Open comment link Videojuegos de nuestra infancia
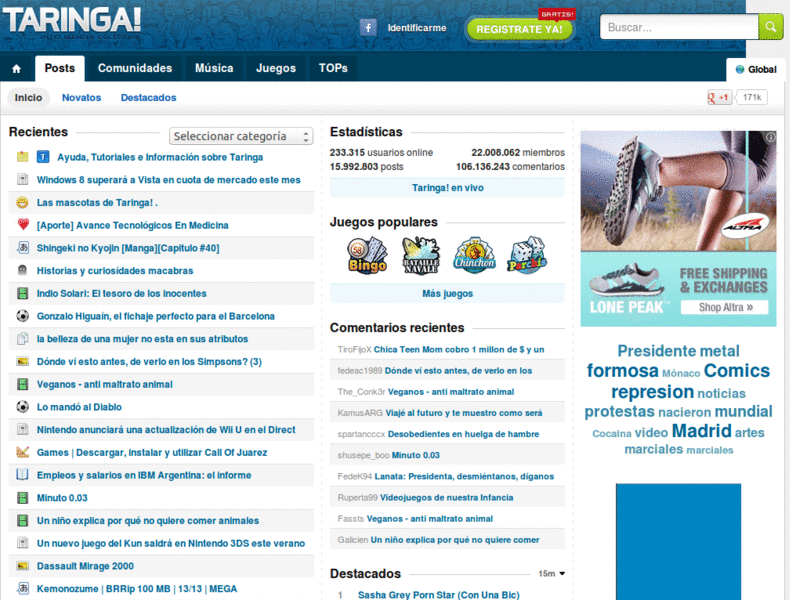This screenshot has width=800, height=600. click(446, 497)
